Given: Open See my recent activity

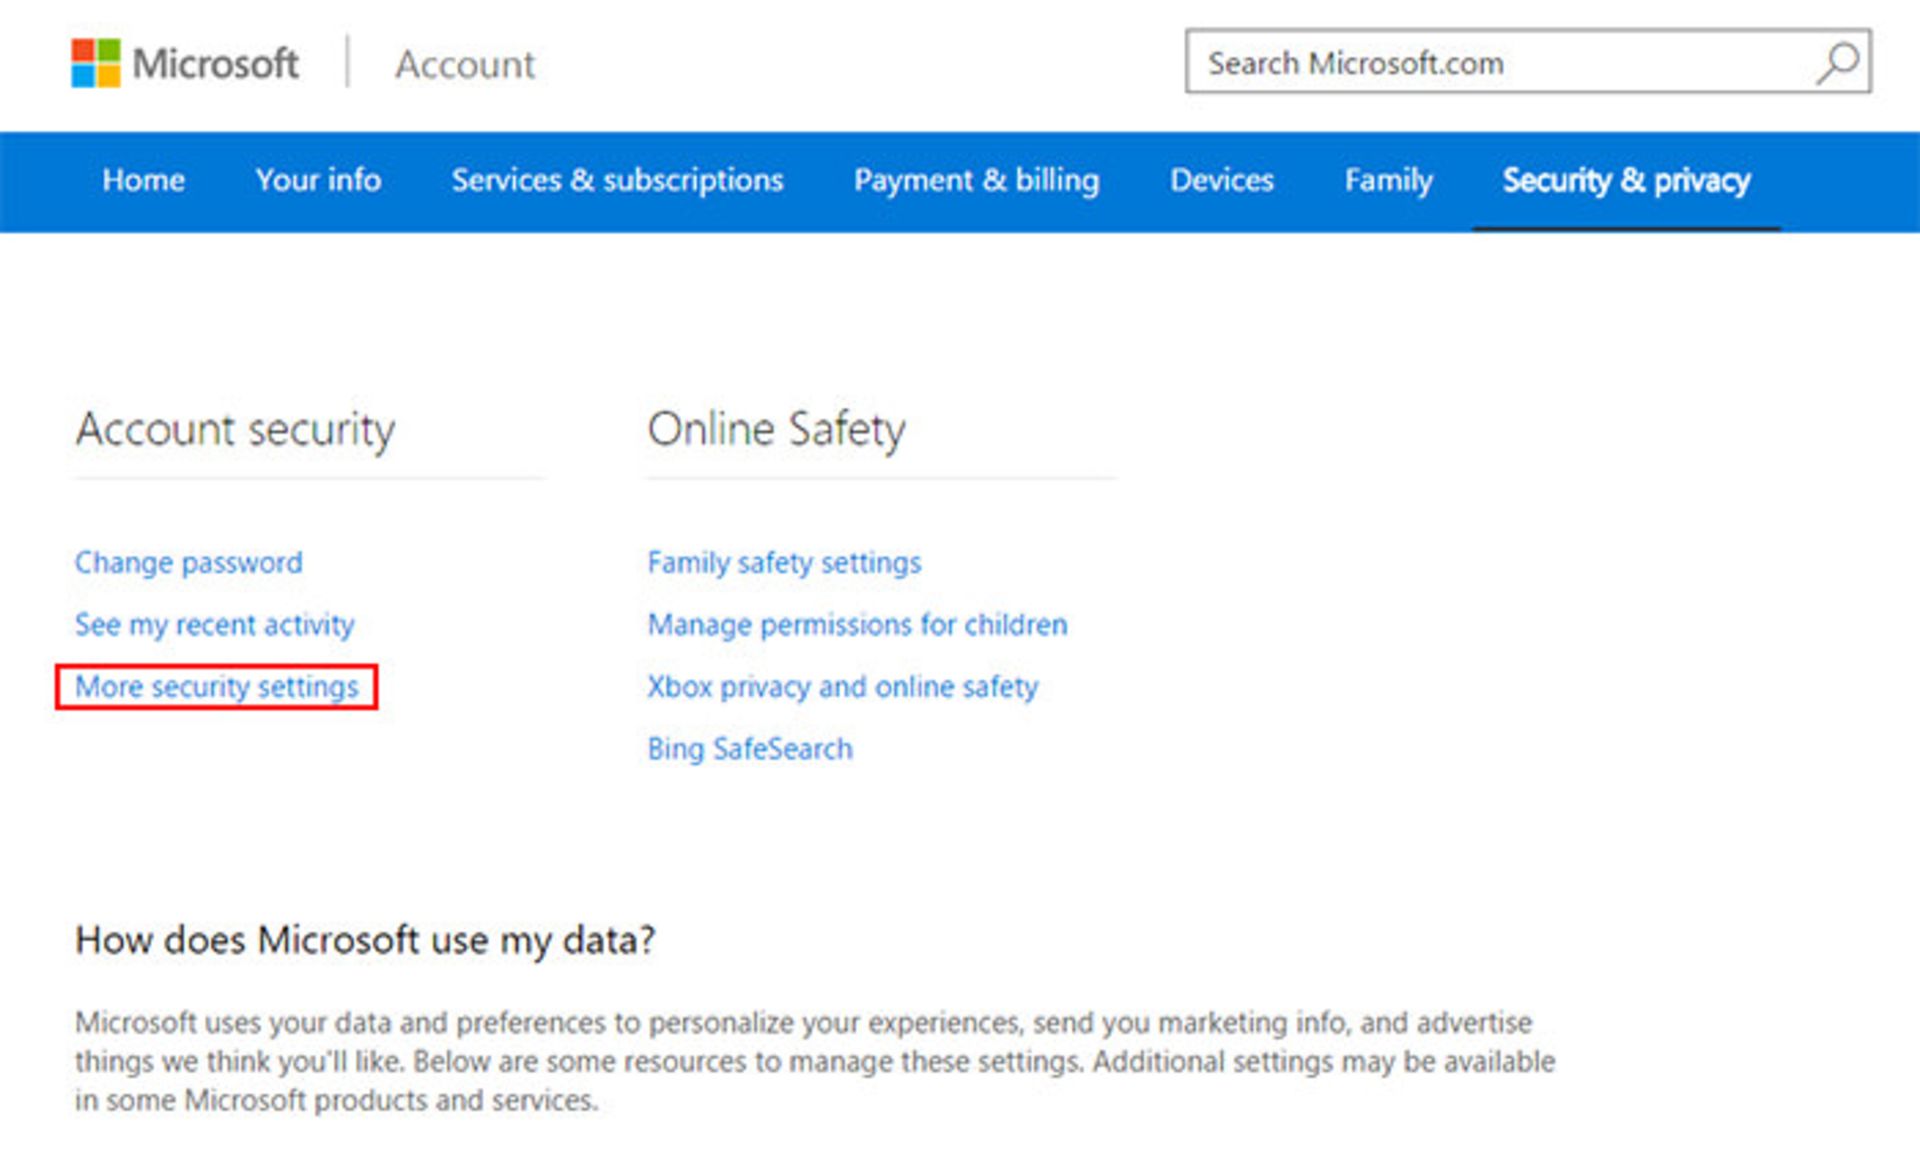Looking at the screenshot, I should point(214,625).
